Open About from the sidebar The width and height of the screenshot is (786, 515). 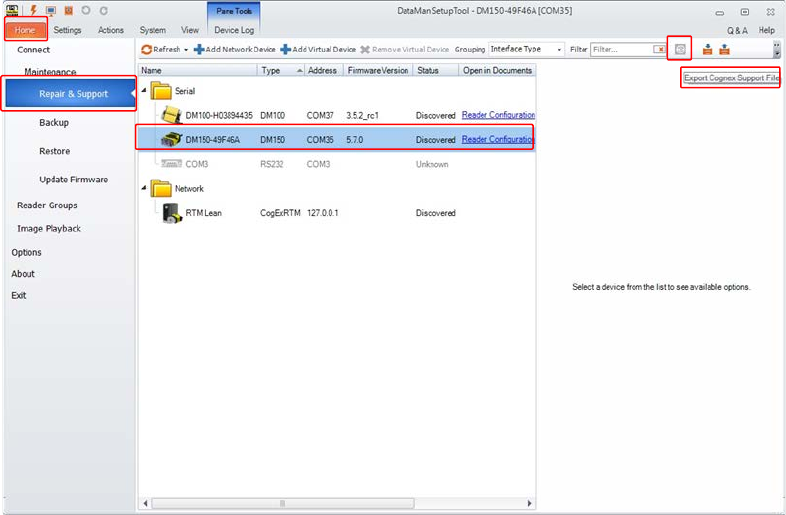click(23, 274)
